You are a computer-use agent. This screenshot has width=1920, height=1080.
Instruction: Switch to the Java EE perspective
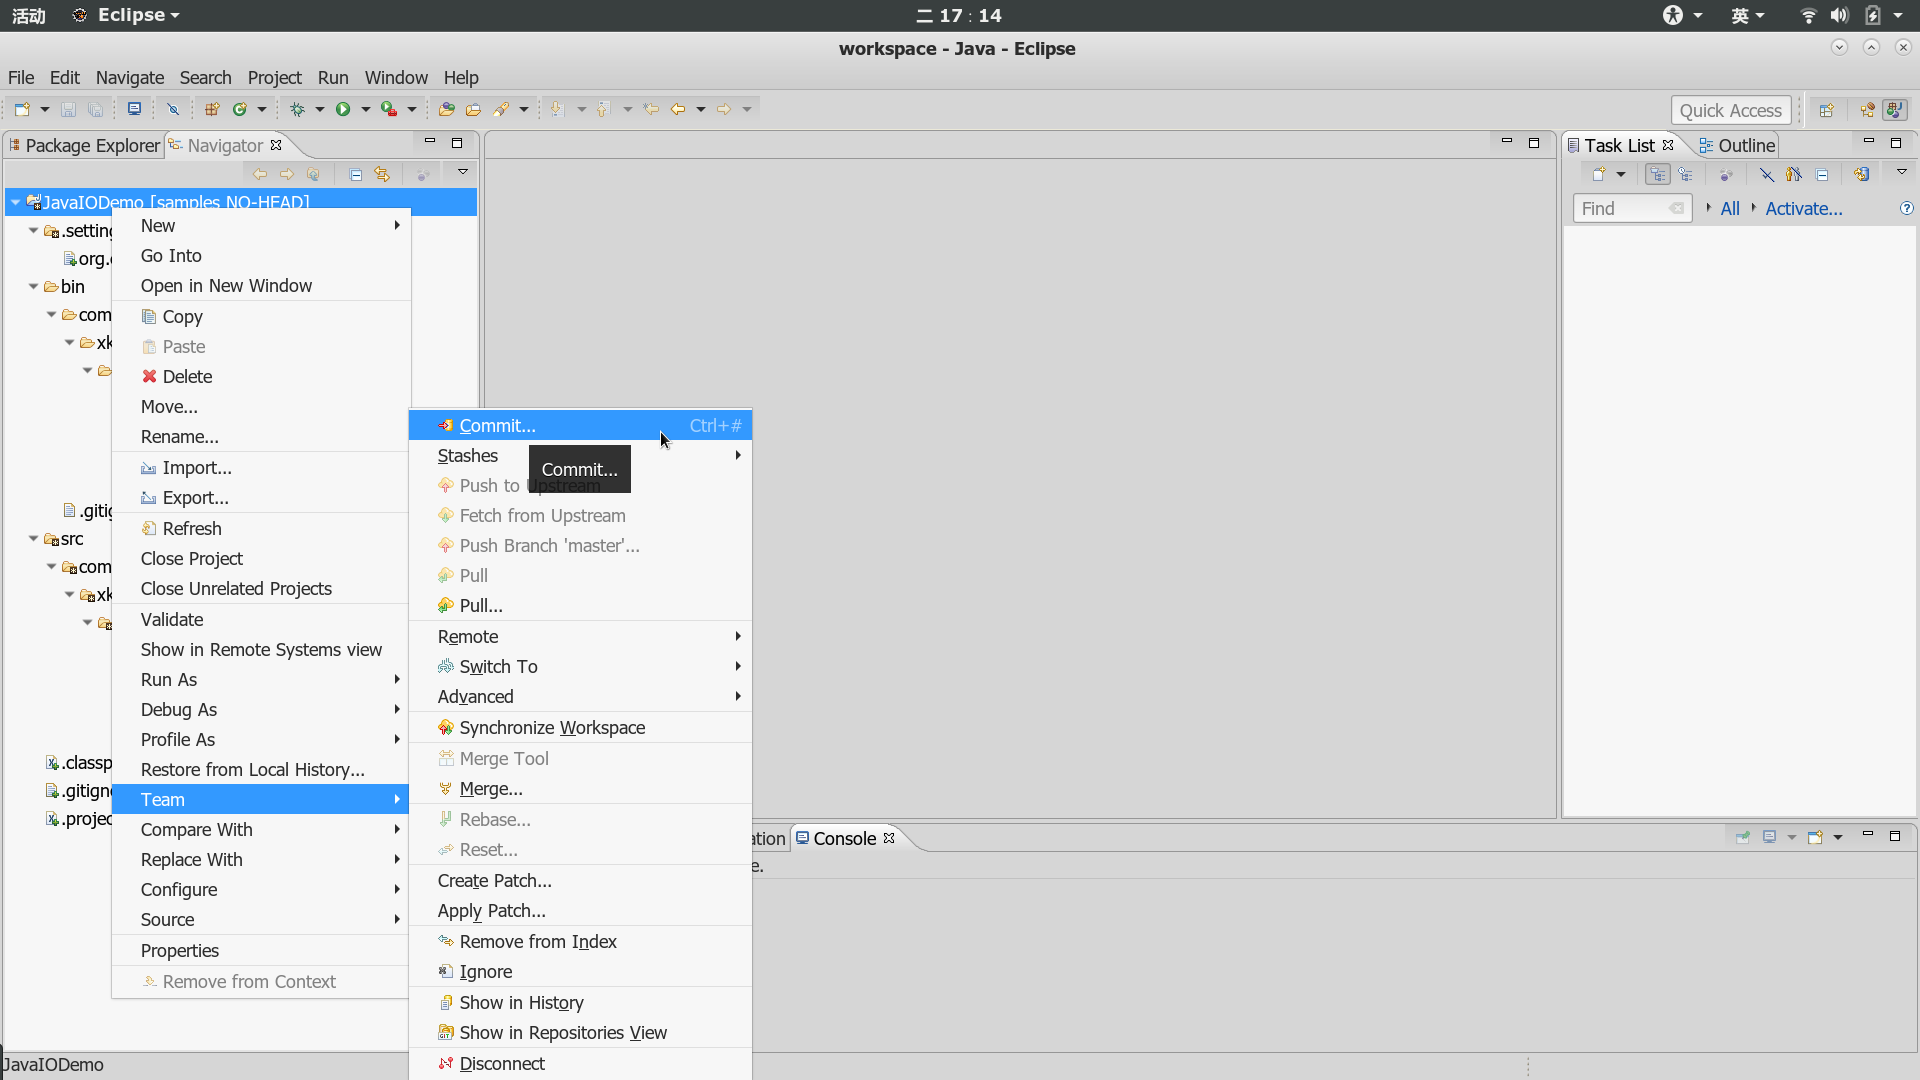(x=1867, y=110)
